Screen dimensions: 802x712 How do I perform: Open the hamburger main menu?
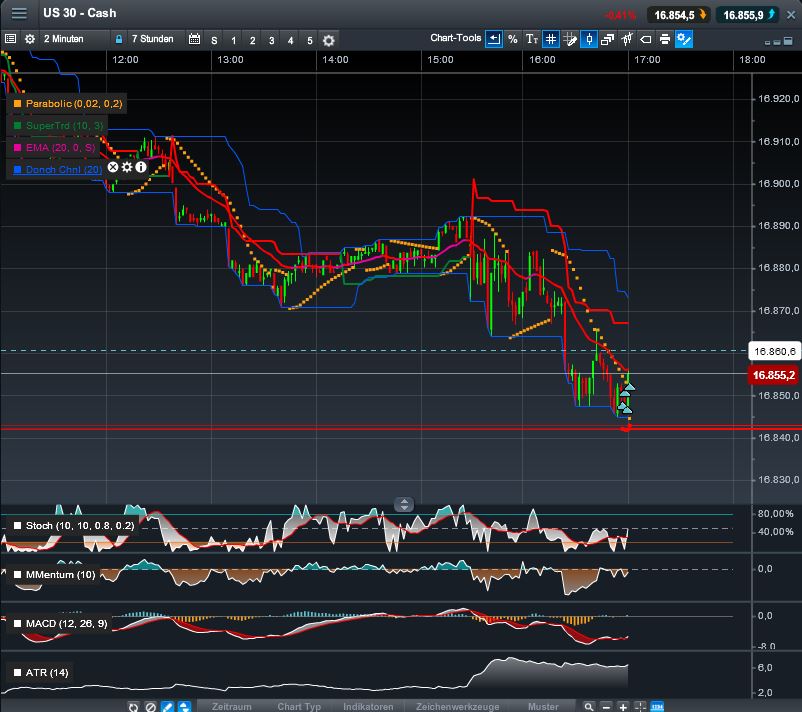click(19, 13)
